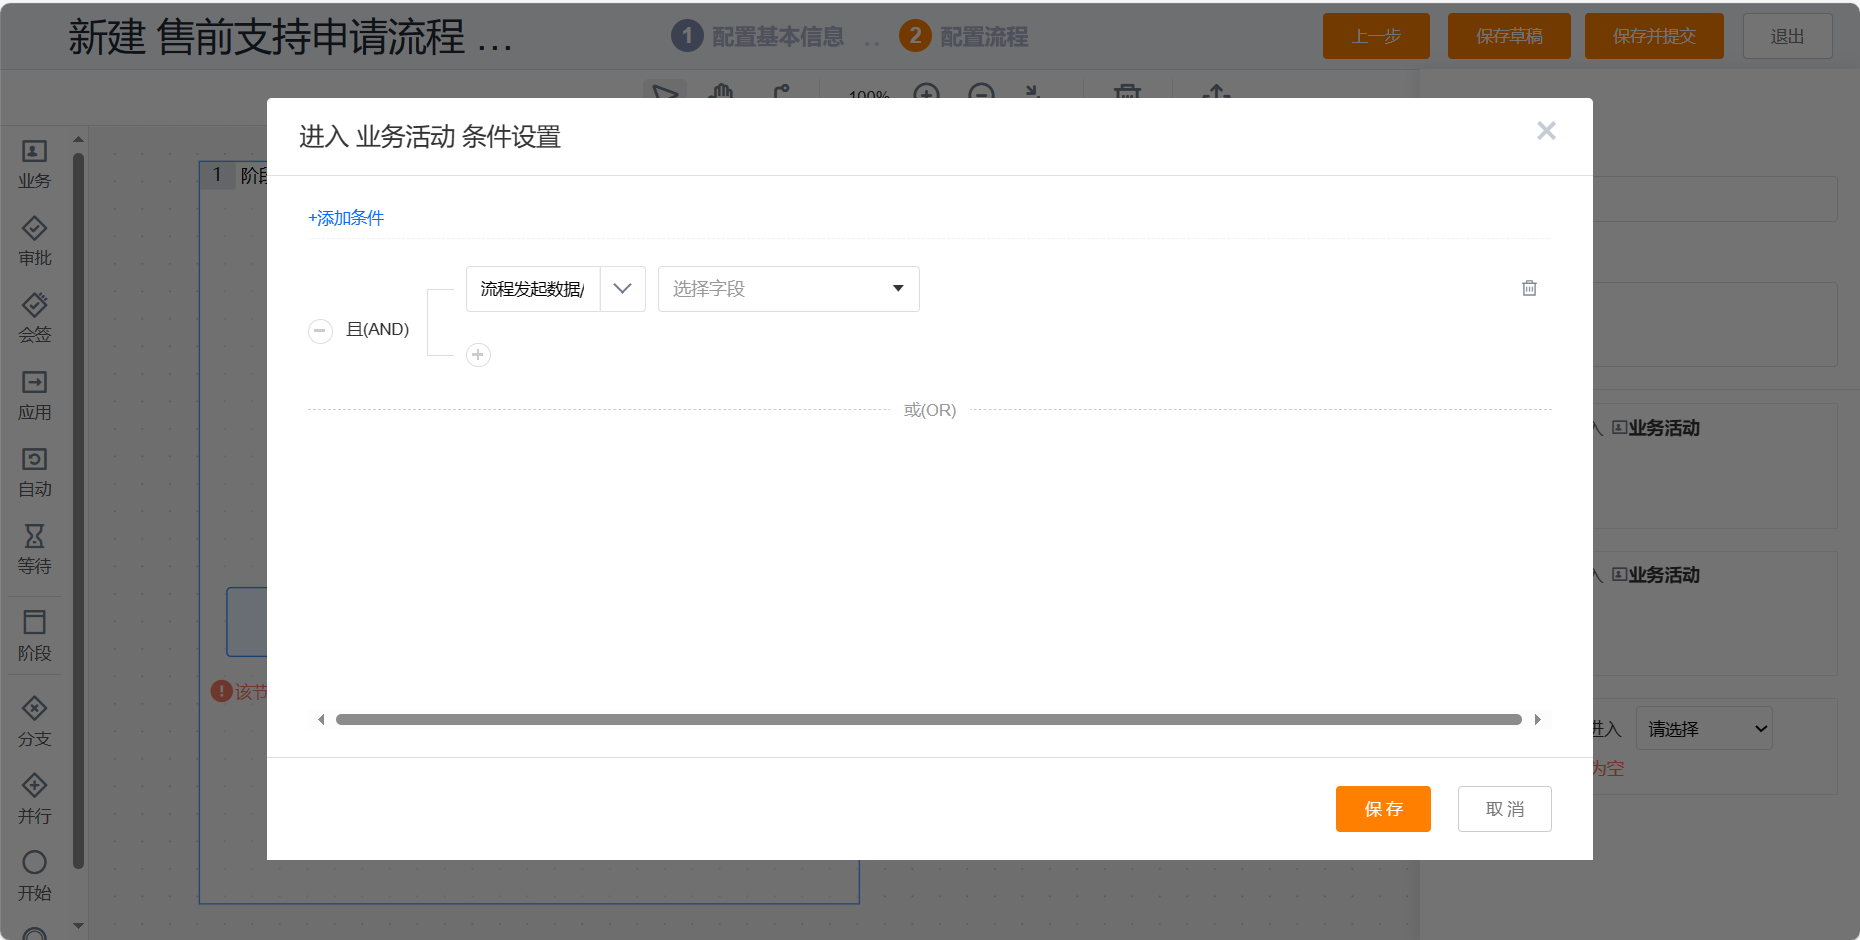Image resolution: width=1860 pixels, height=940 pixels.
Task: Select the 自动 automatic node icon
Action: tap(34, 459)
